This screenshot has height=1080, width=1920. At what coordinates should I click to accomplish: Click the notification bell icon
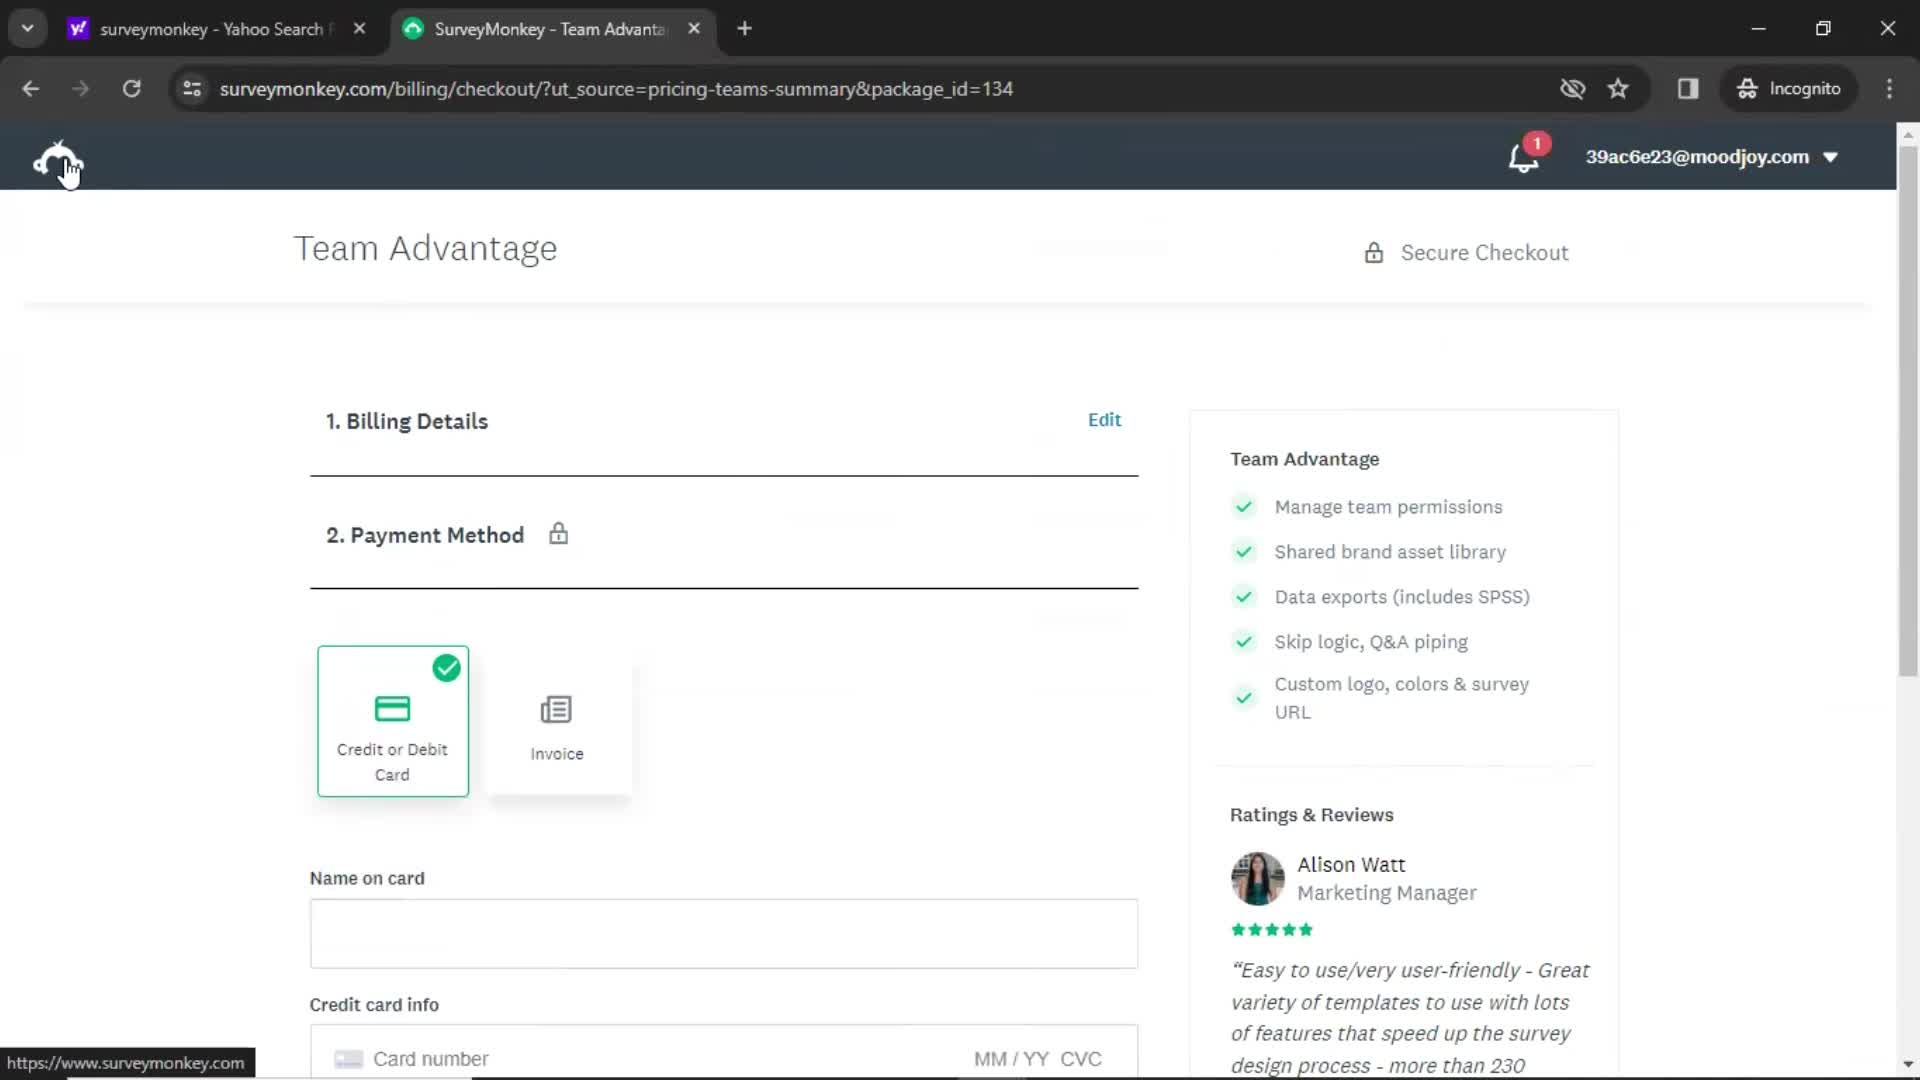pyautogui.click(x=1524, y=157)
